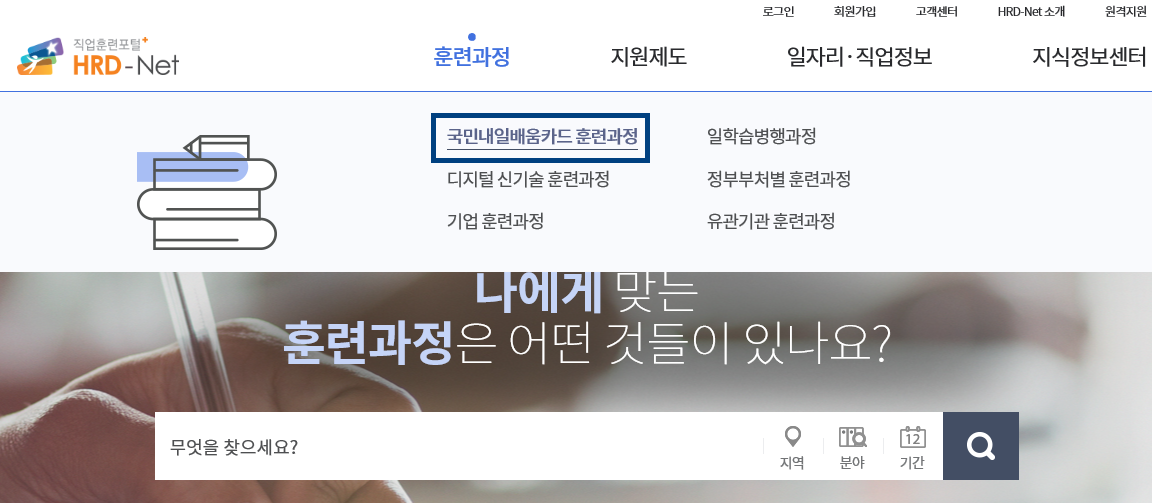This screenshot has height=503, width=1152.
Task: Open the 일자리·직업정보 main menu
Action: (860, 57)
